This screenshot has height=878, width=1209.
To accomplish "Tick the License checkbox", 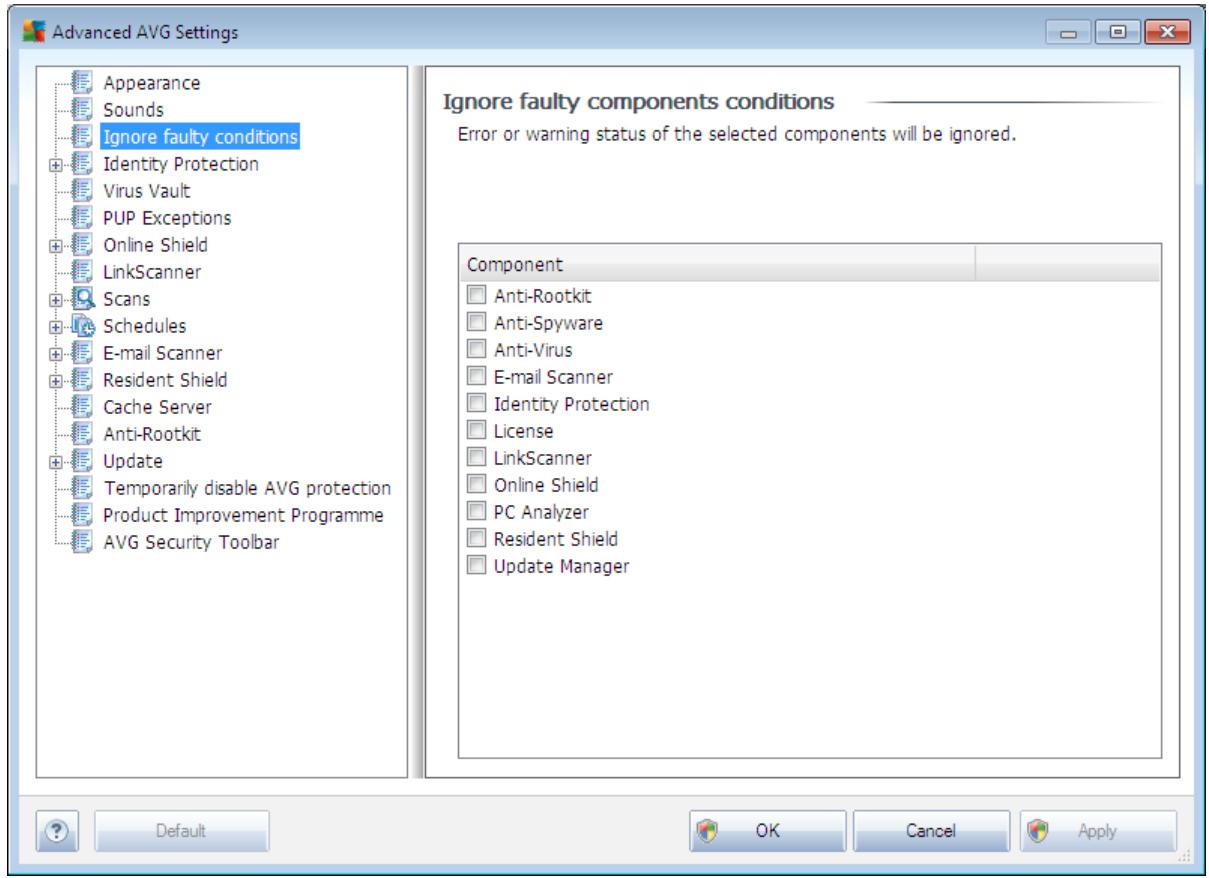I will (x=476, y=431).
